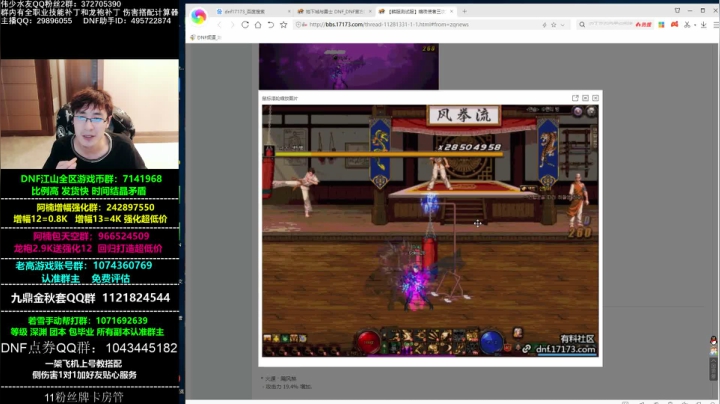Click the 阿楠包天空群 966524509 text

(91, 236)
